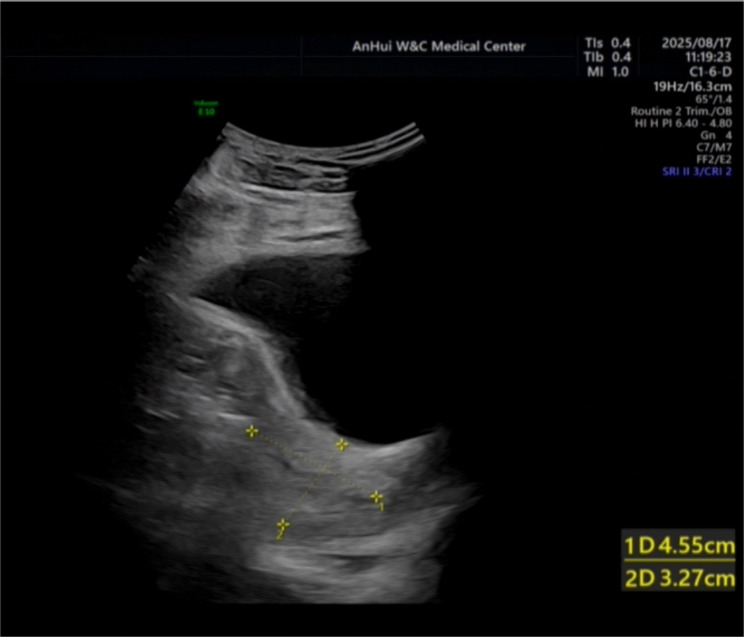Click the exam date '2025/08/17'

pos(697,43)
